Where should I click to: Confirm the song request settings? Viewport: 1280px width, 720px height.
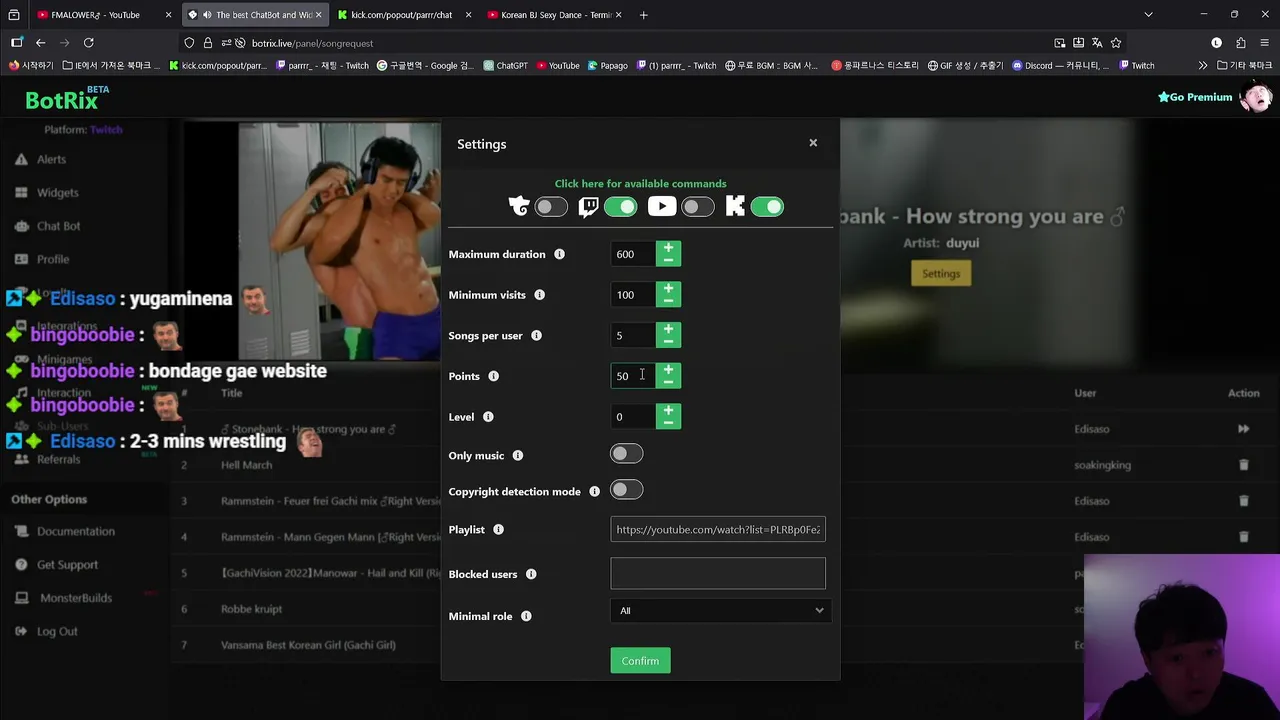(640, 661)
